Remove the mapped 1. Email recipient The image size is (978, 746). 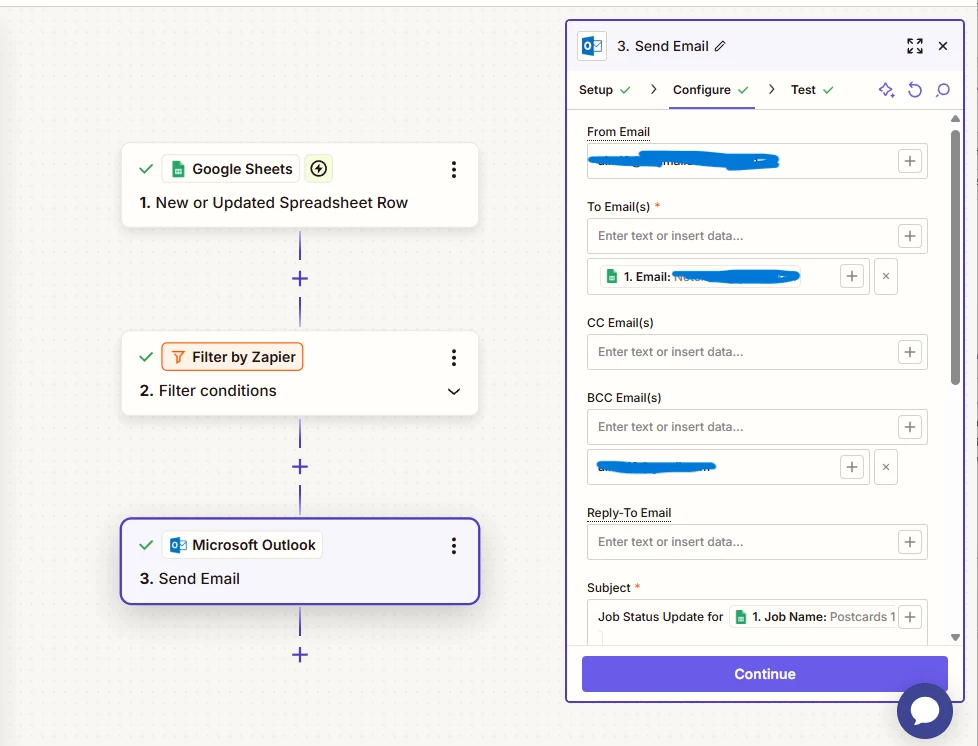886,276
